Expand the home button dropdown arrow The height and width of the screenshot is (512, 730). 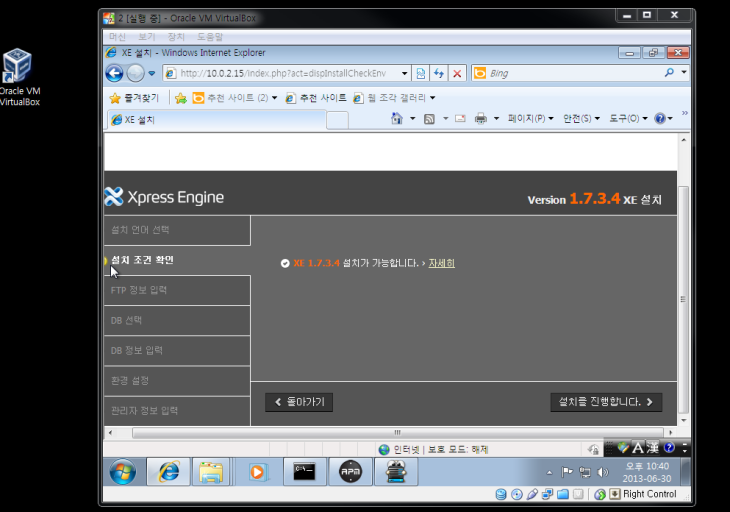click(412, 119)
